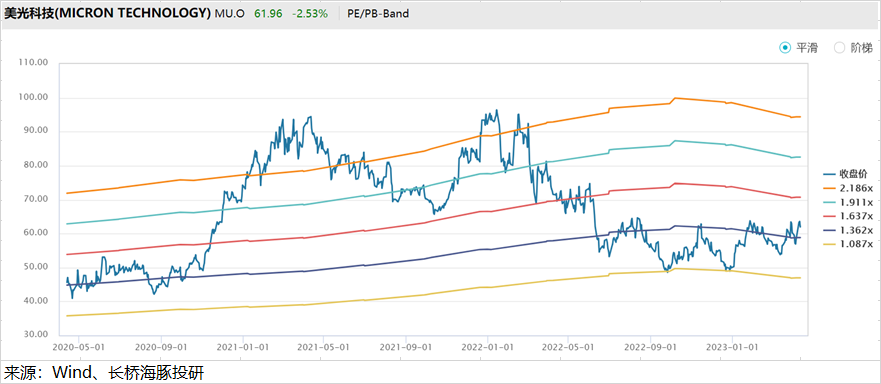This screenshot has height=384, width=881.
Task: Select the 平滑 radio button
Action: point(784,48)
